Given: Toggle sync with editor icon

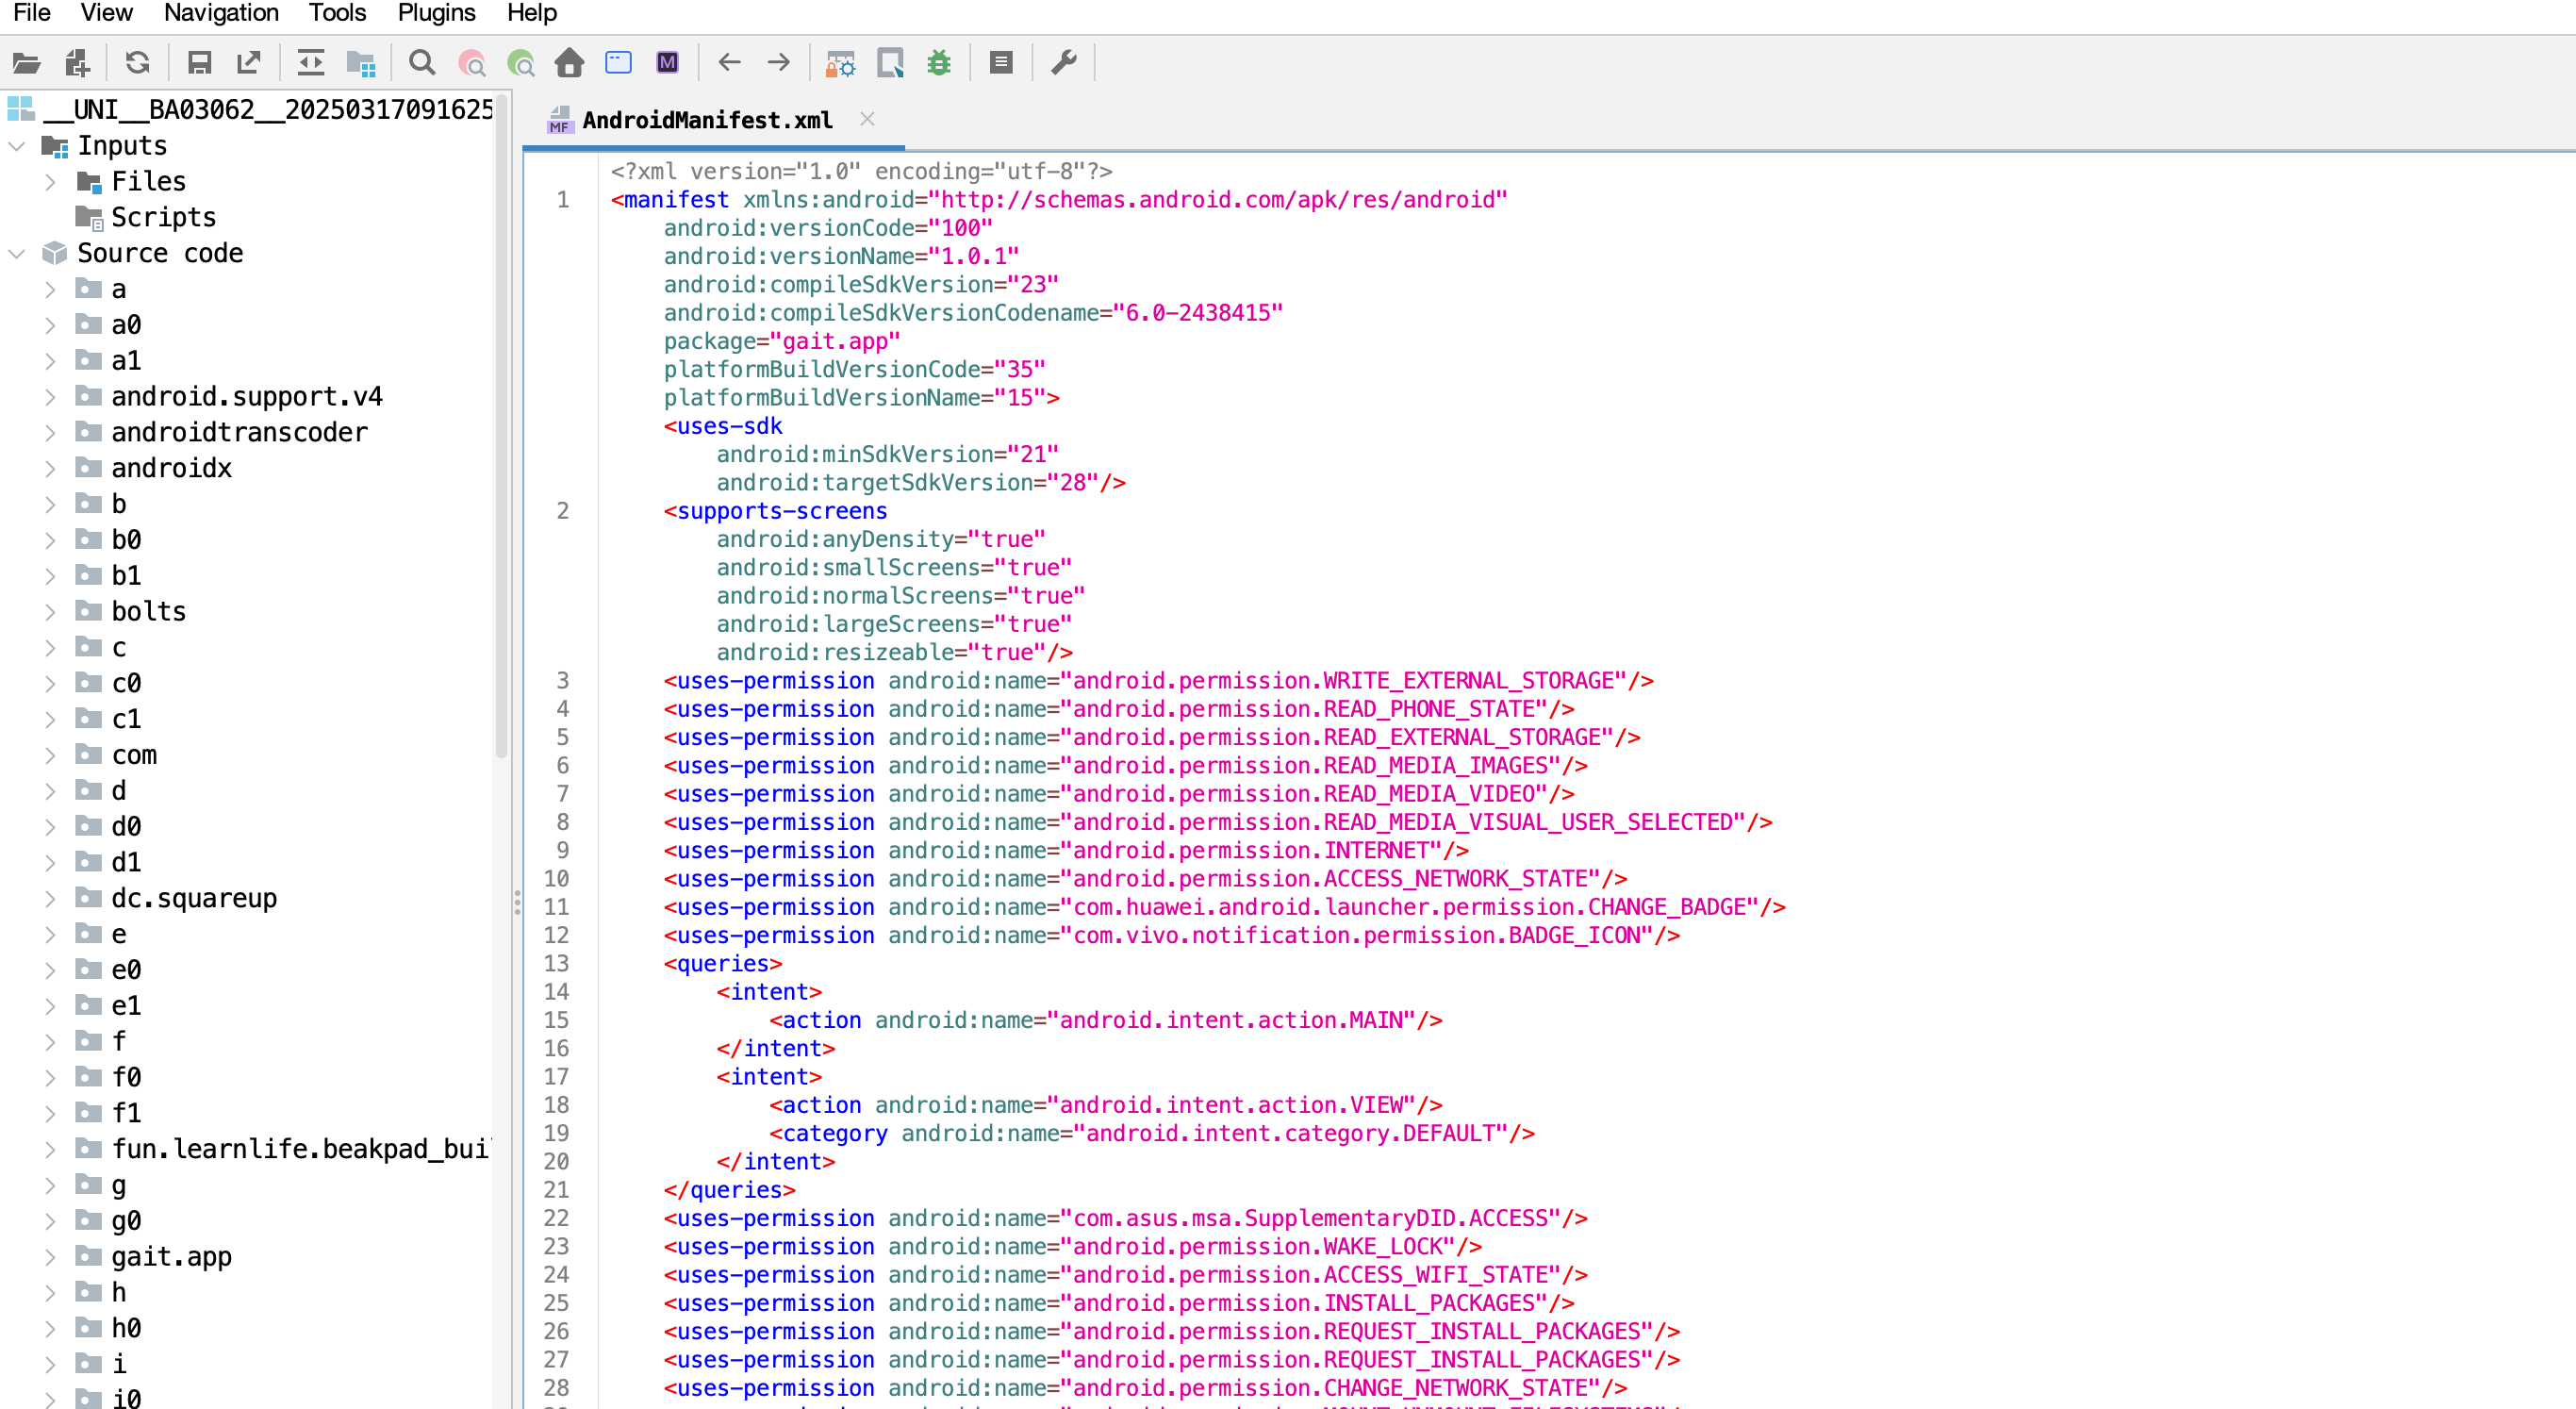Looking at the screenshot, I should tap(311, 63).
